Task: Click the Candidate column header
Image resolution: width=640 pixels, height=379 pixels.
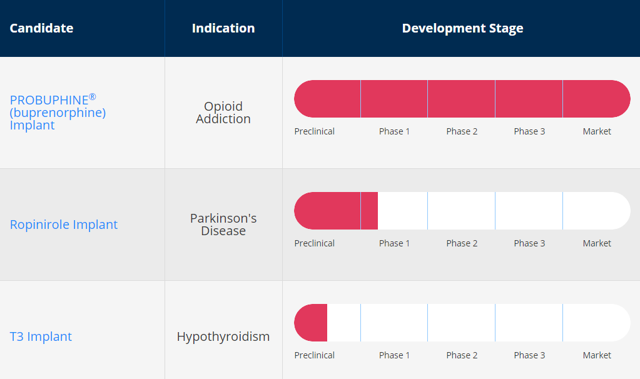Action: (42, 28)
